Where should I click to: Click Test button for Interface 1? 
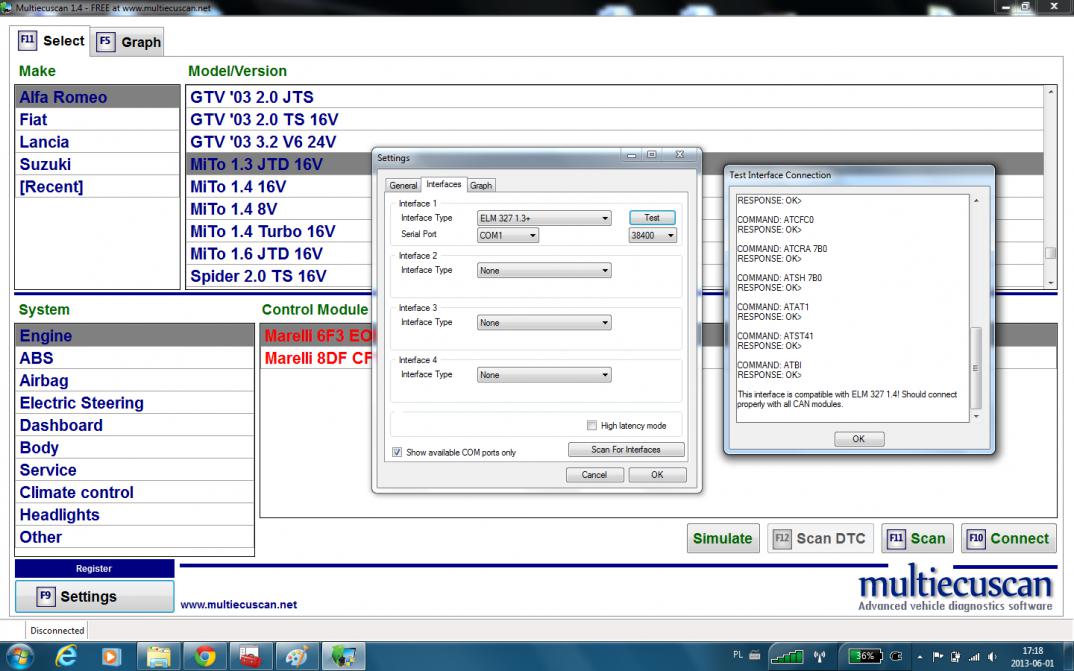coord(652,218)
